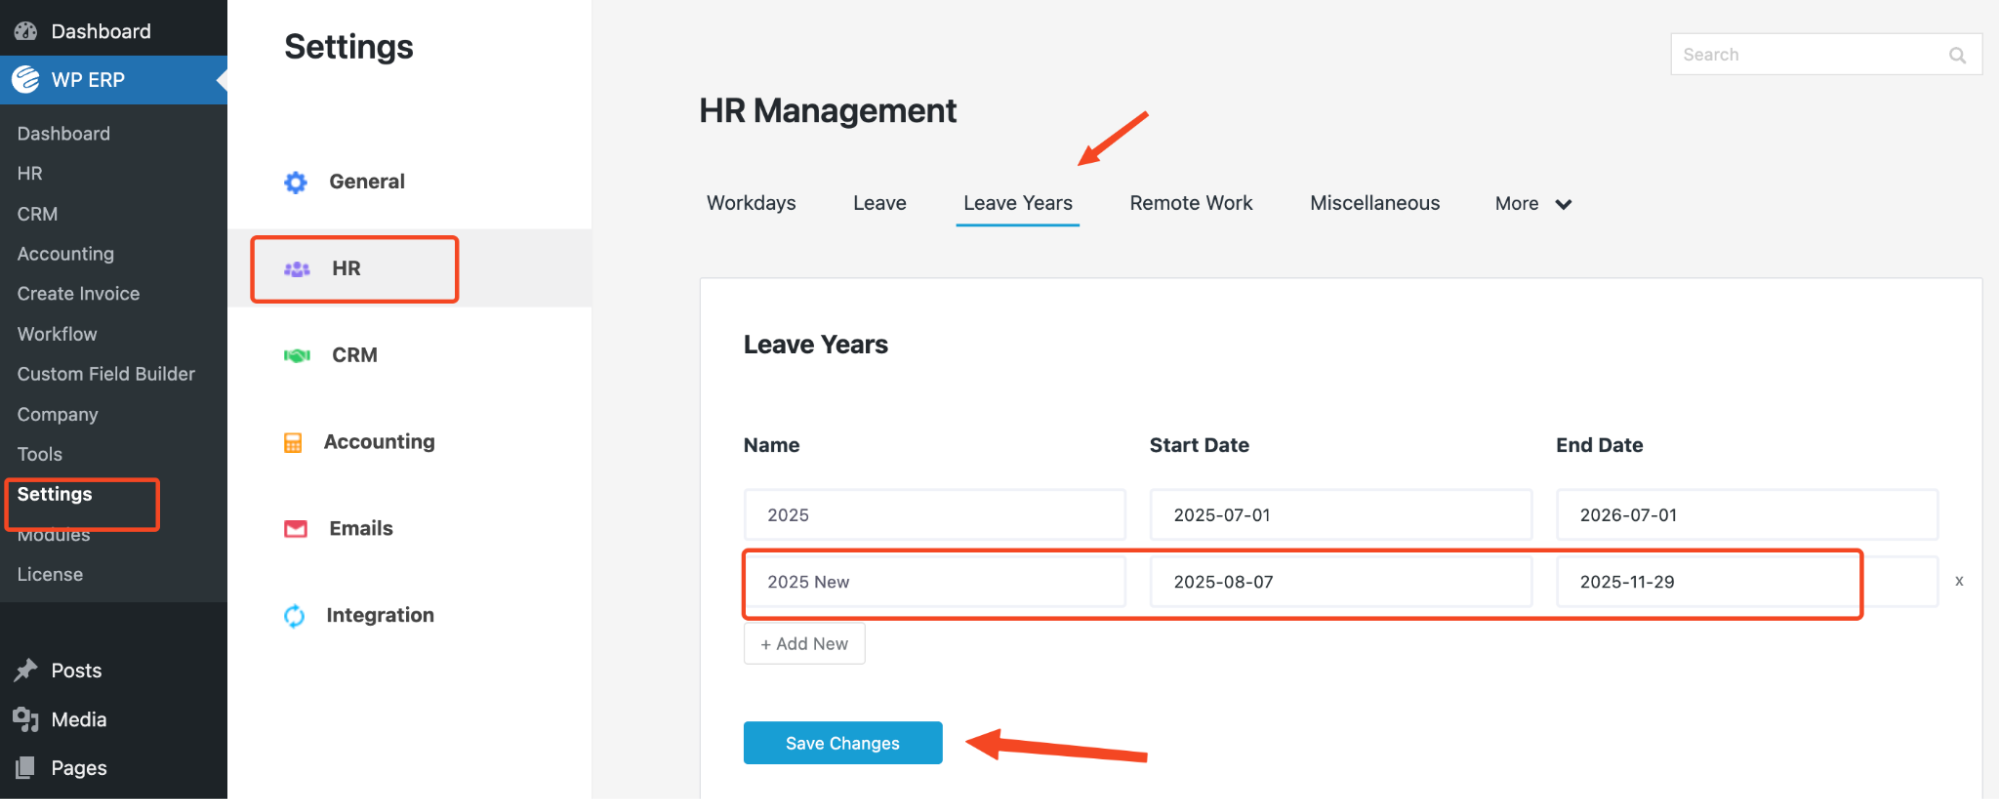Focus the Search input field
Image resolution: width=1999 pixels, height=800 pixels.
(x=1810, y=55)
